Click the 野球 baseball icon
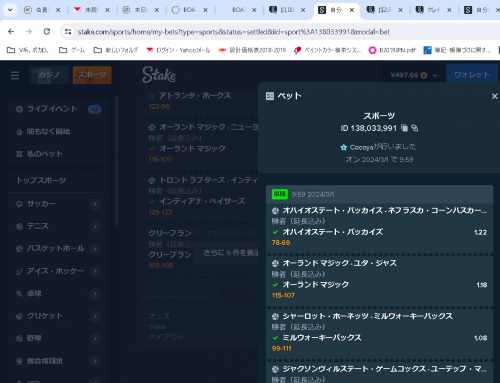 click(x=19, y=338)
